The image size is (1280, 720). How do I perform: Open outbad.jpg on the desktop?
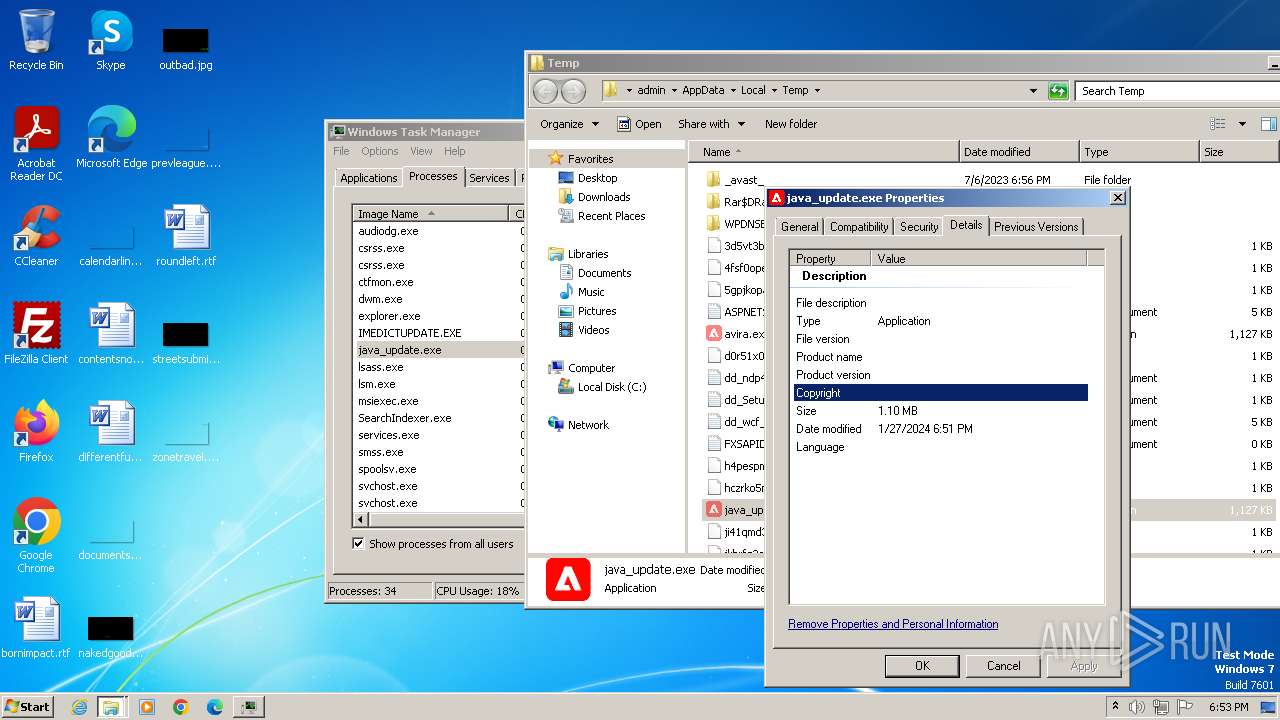point(185,49)
